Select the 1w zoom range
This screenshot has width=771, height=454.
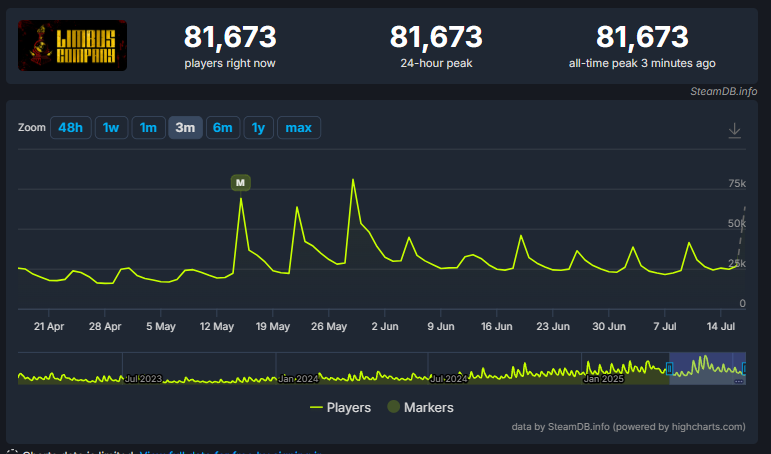coord(111,128)
